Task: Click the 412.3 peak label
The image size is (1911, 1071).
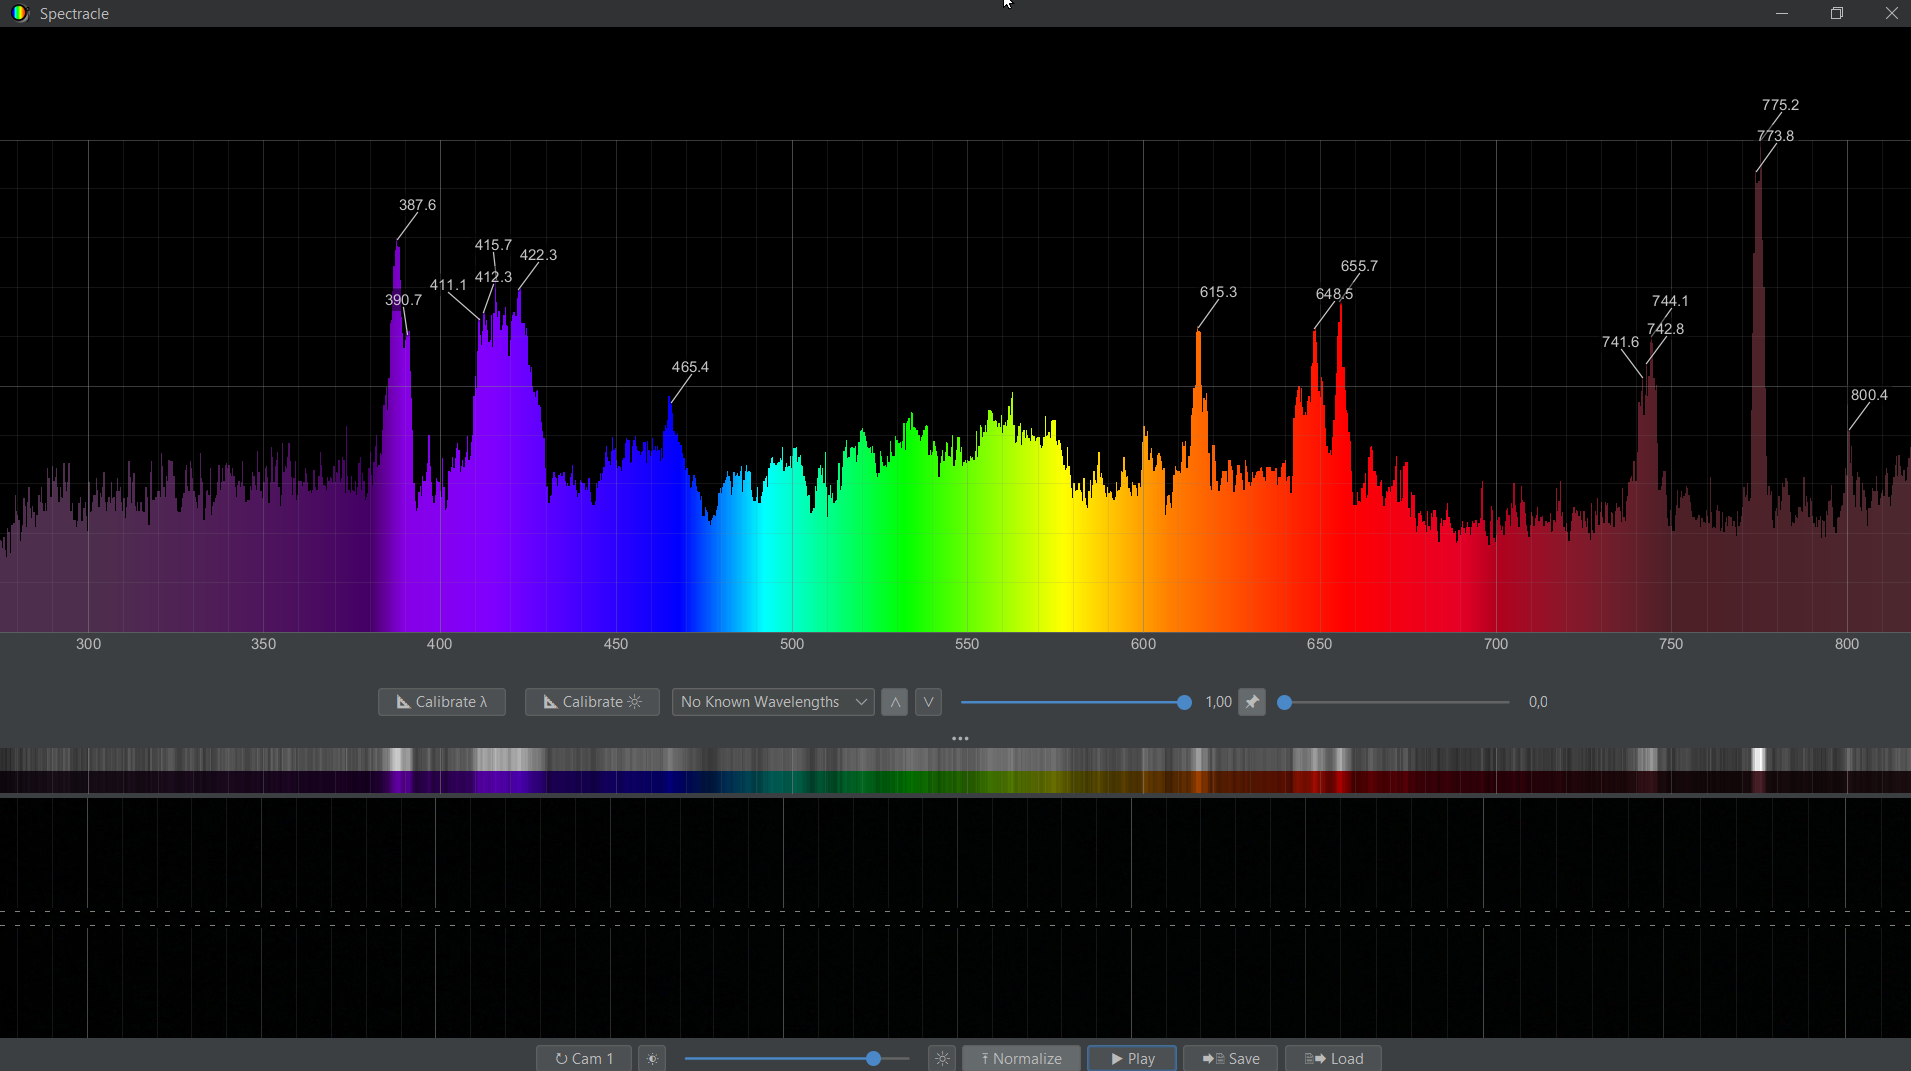Action: (x=493, y=277)
